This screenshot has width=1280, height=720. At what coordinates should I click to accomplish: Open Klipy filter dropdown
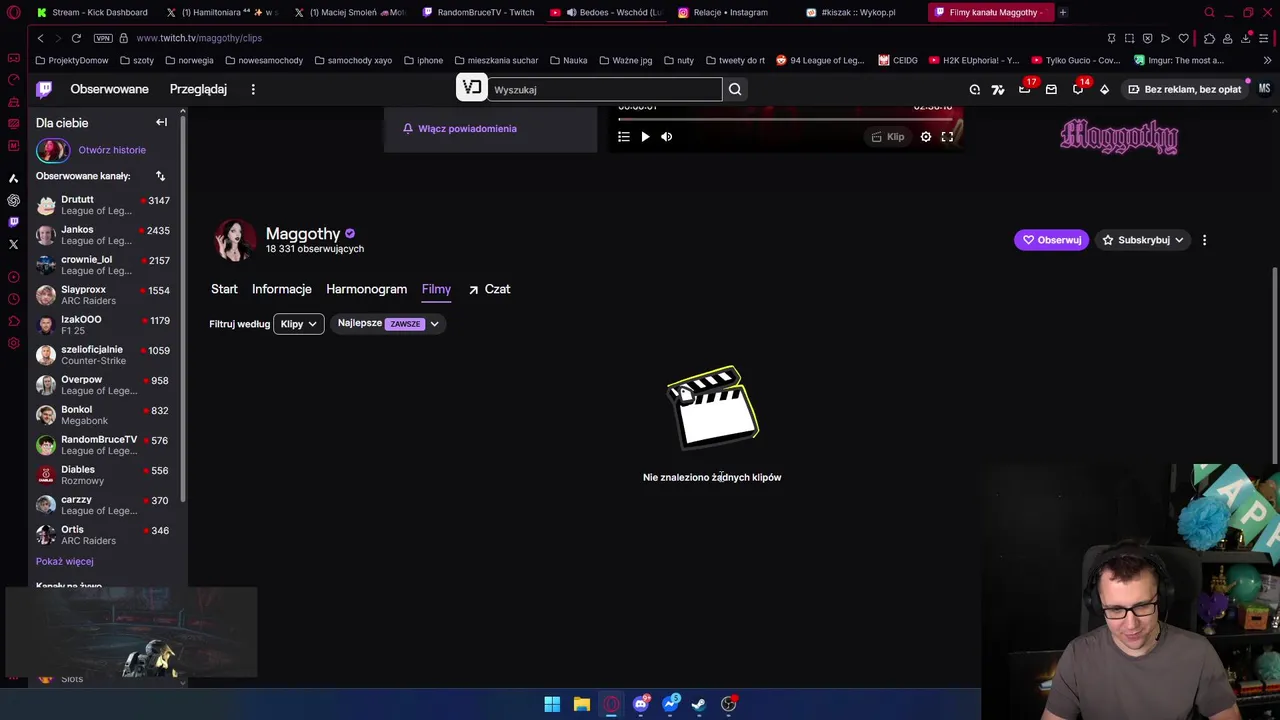(298, 324)
